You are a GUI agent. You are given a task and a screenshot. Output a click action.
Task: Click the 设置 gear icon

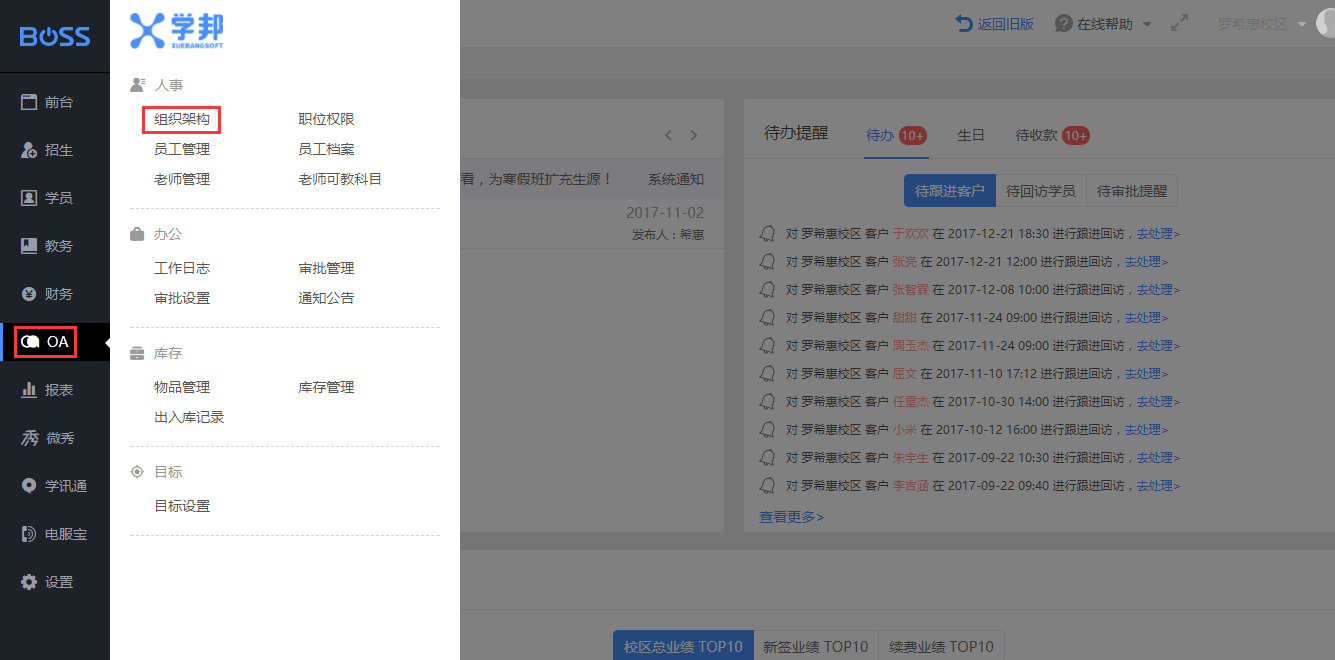29,582
